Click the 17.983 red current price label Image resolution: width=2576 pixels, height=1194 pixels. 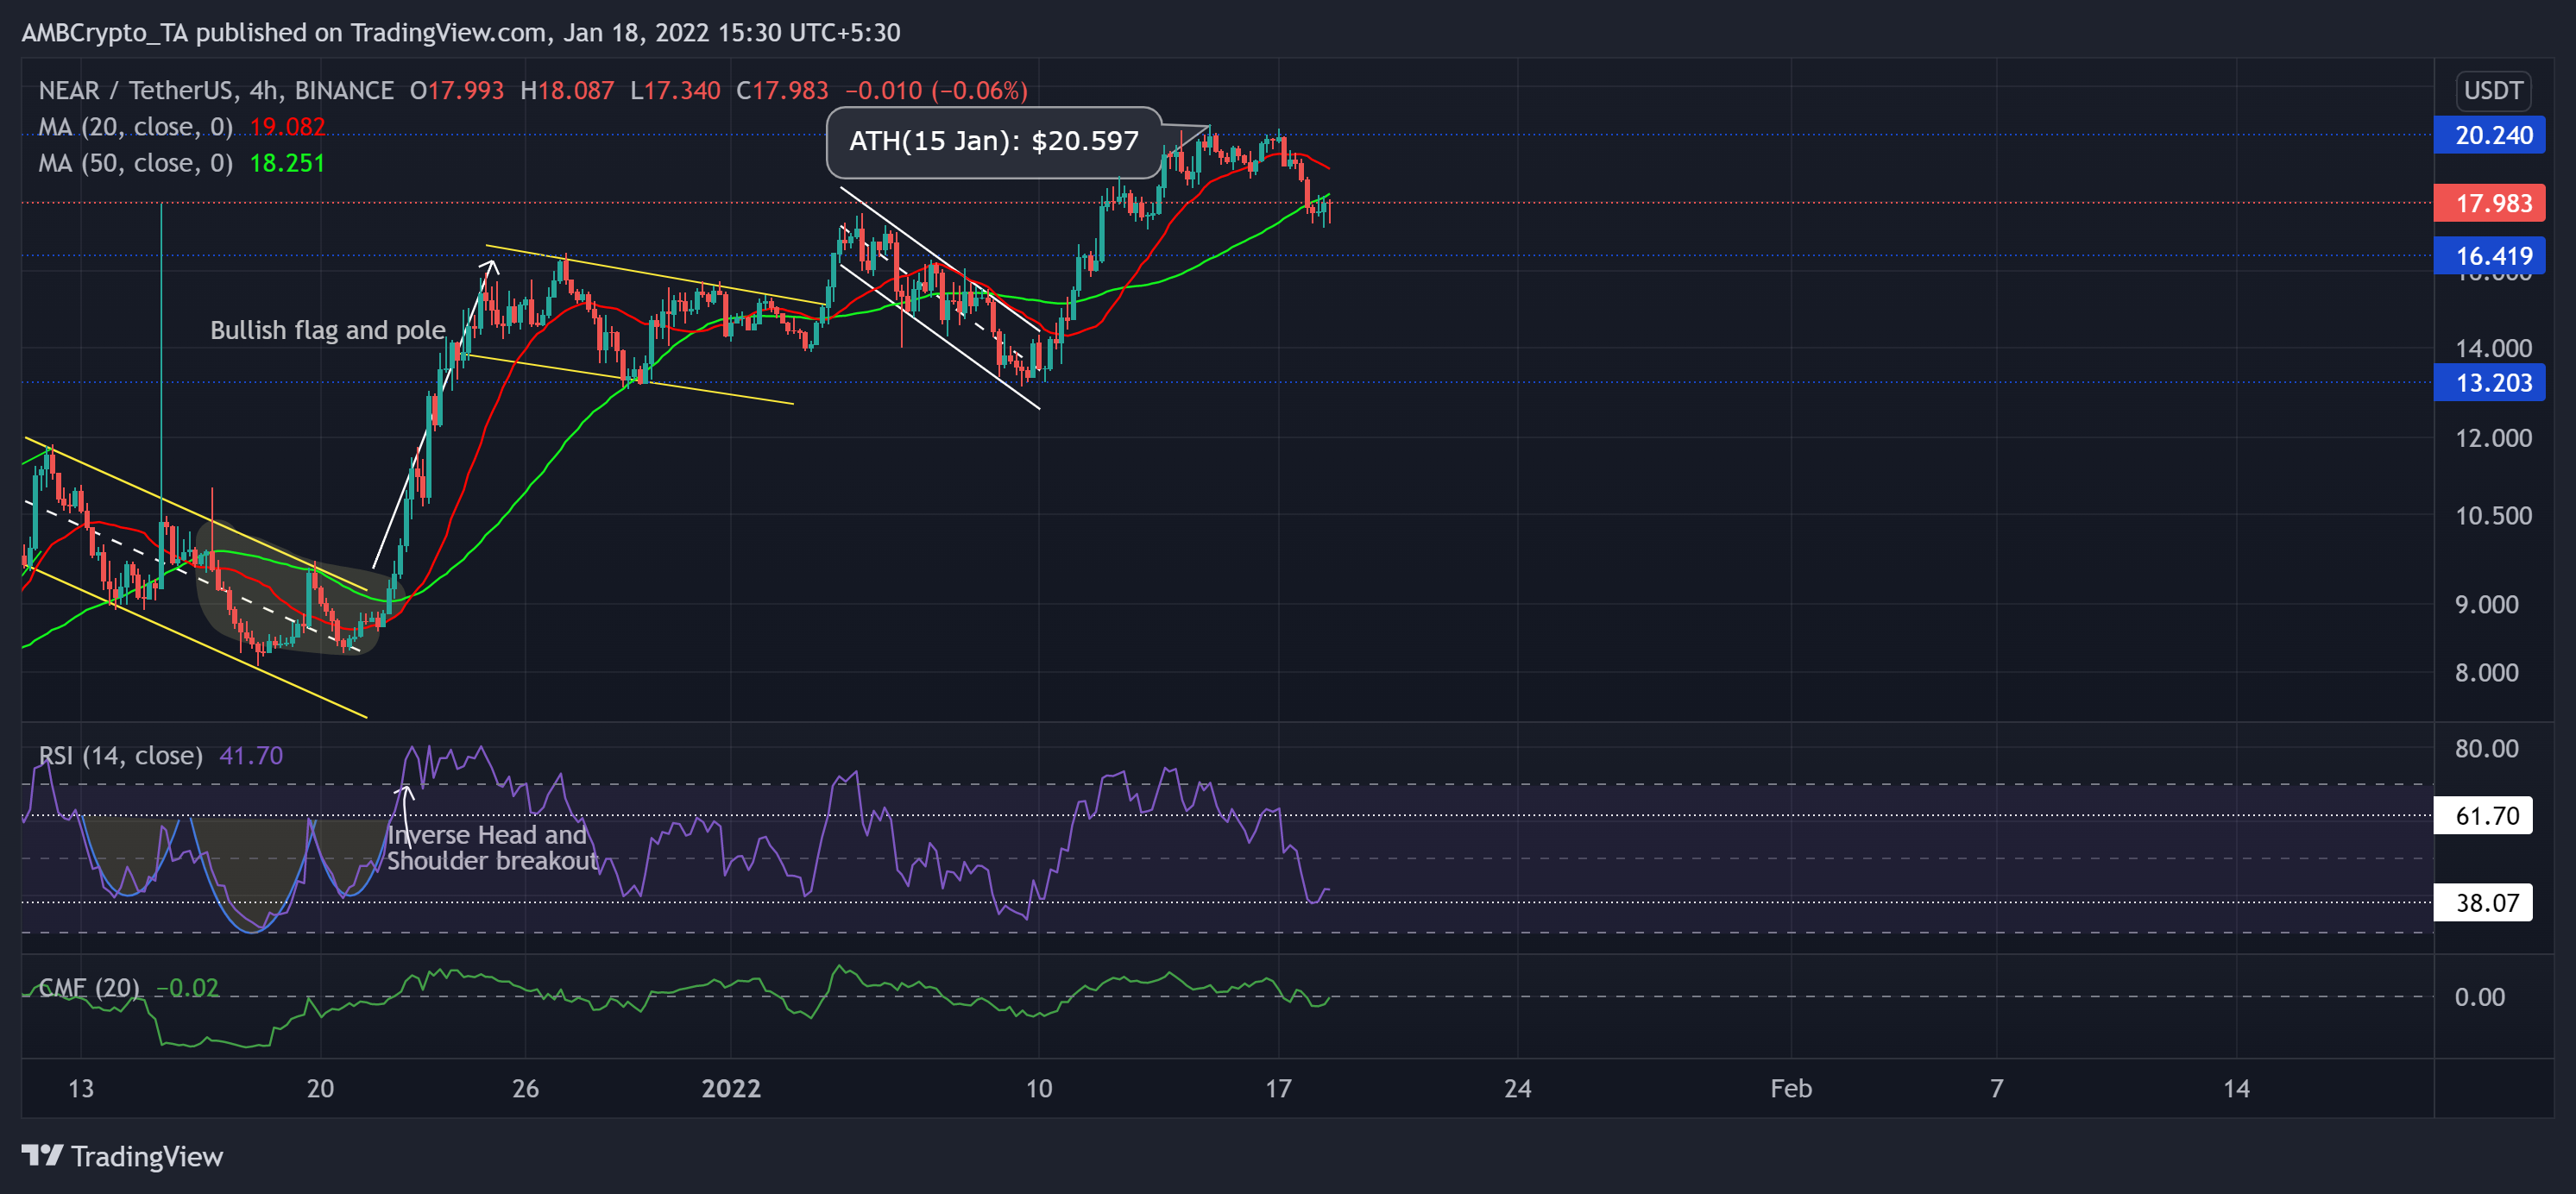click(x=2489, y=203)
